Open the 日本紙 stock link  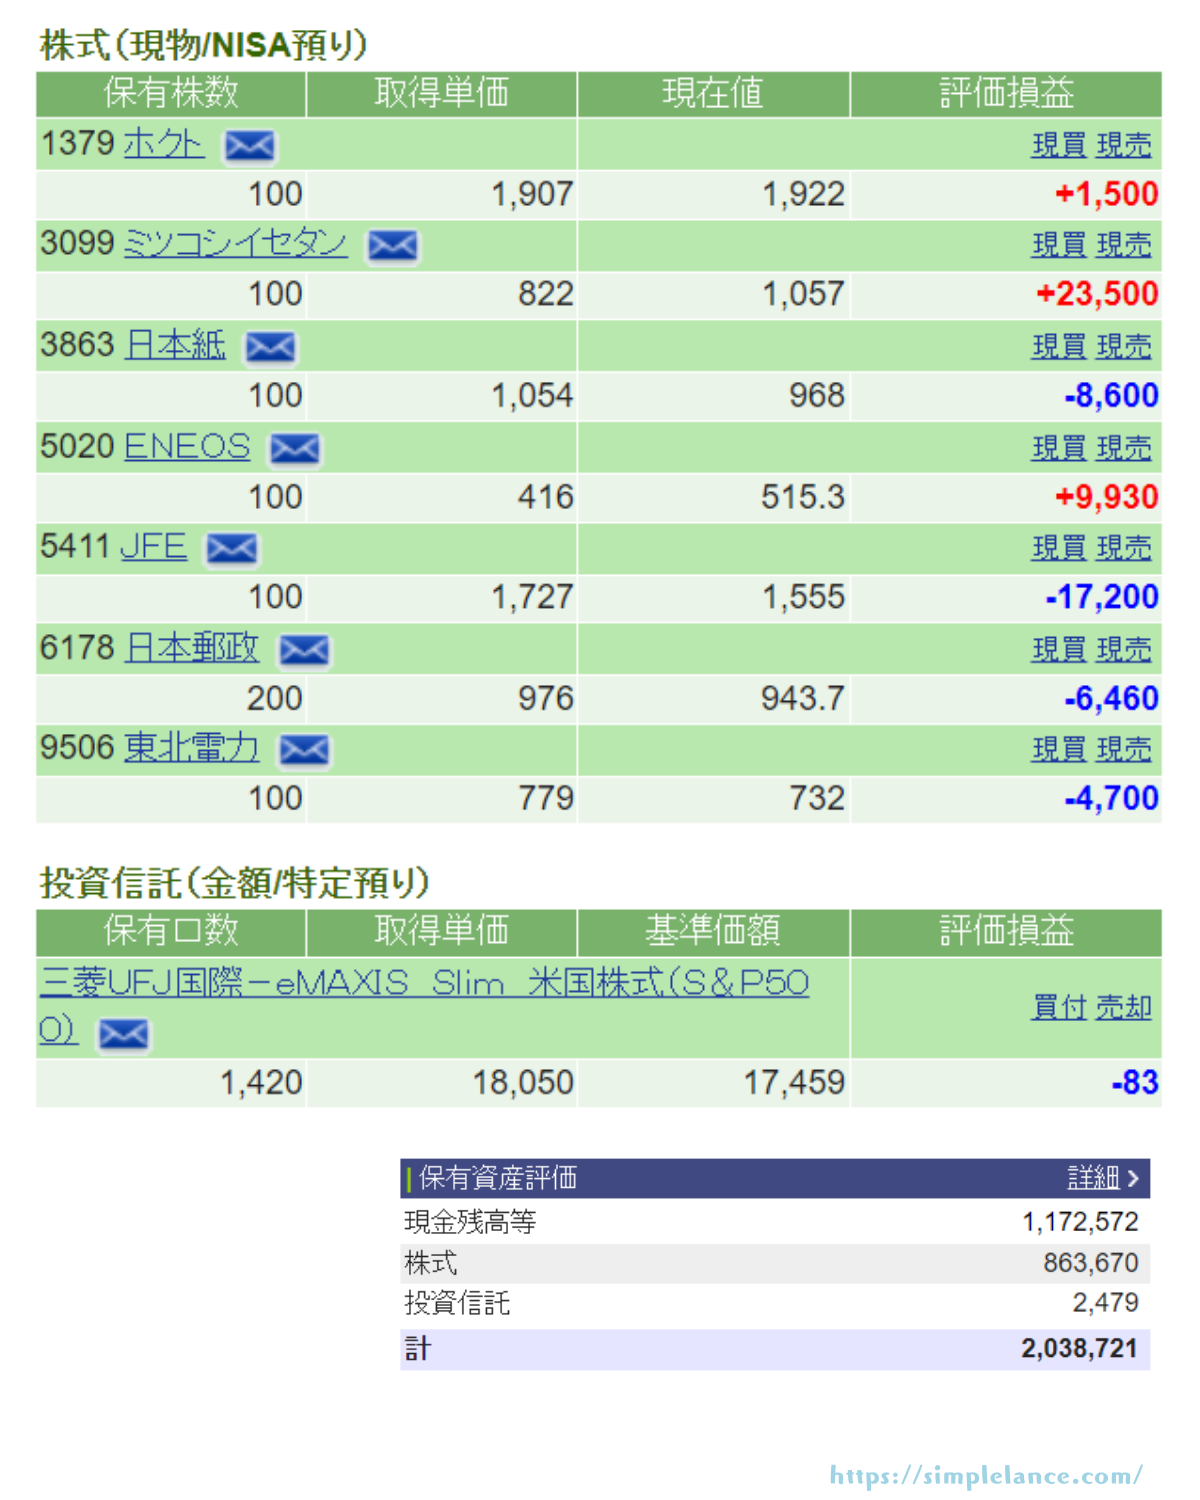tap(176, 345)
